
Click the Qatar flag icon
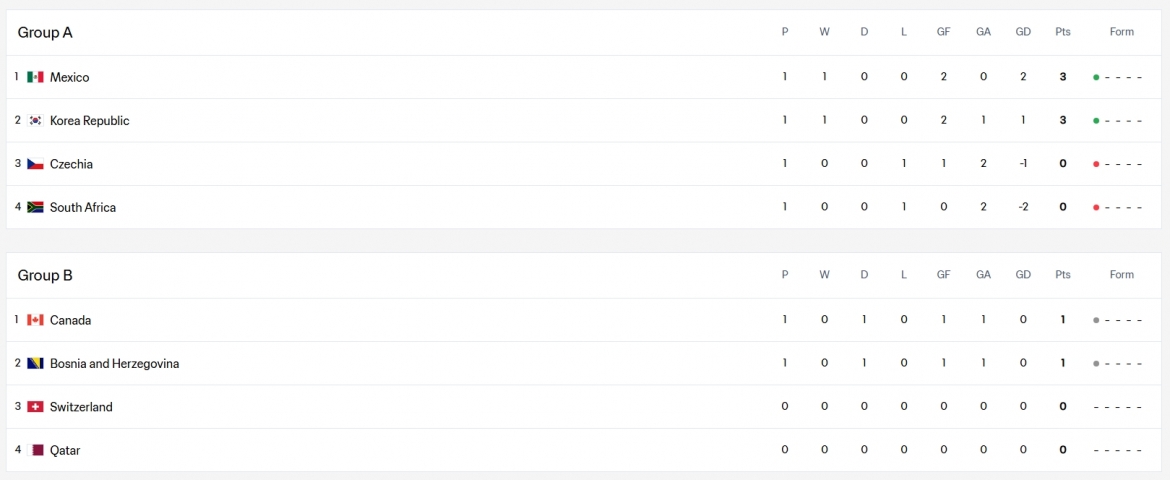(35, 450)
